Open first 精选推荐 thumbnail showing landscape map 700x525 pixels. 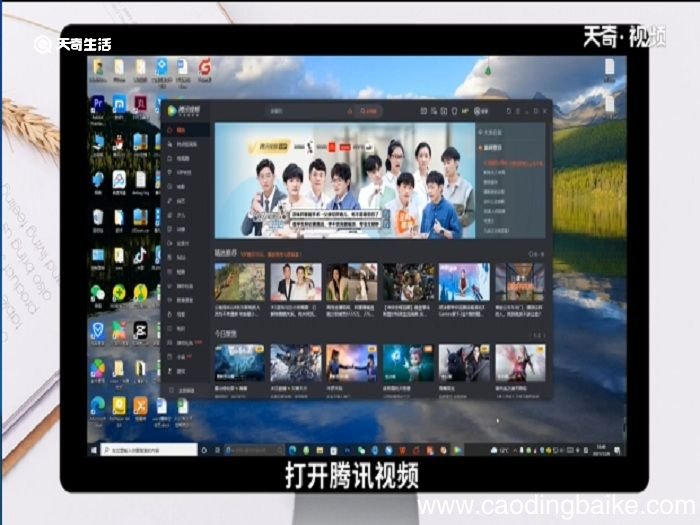coord(240,281)
